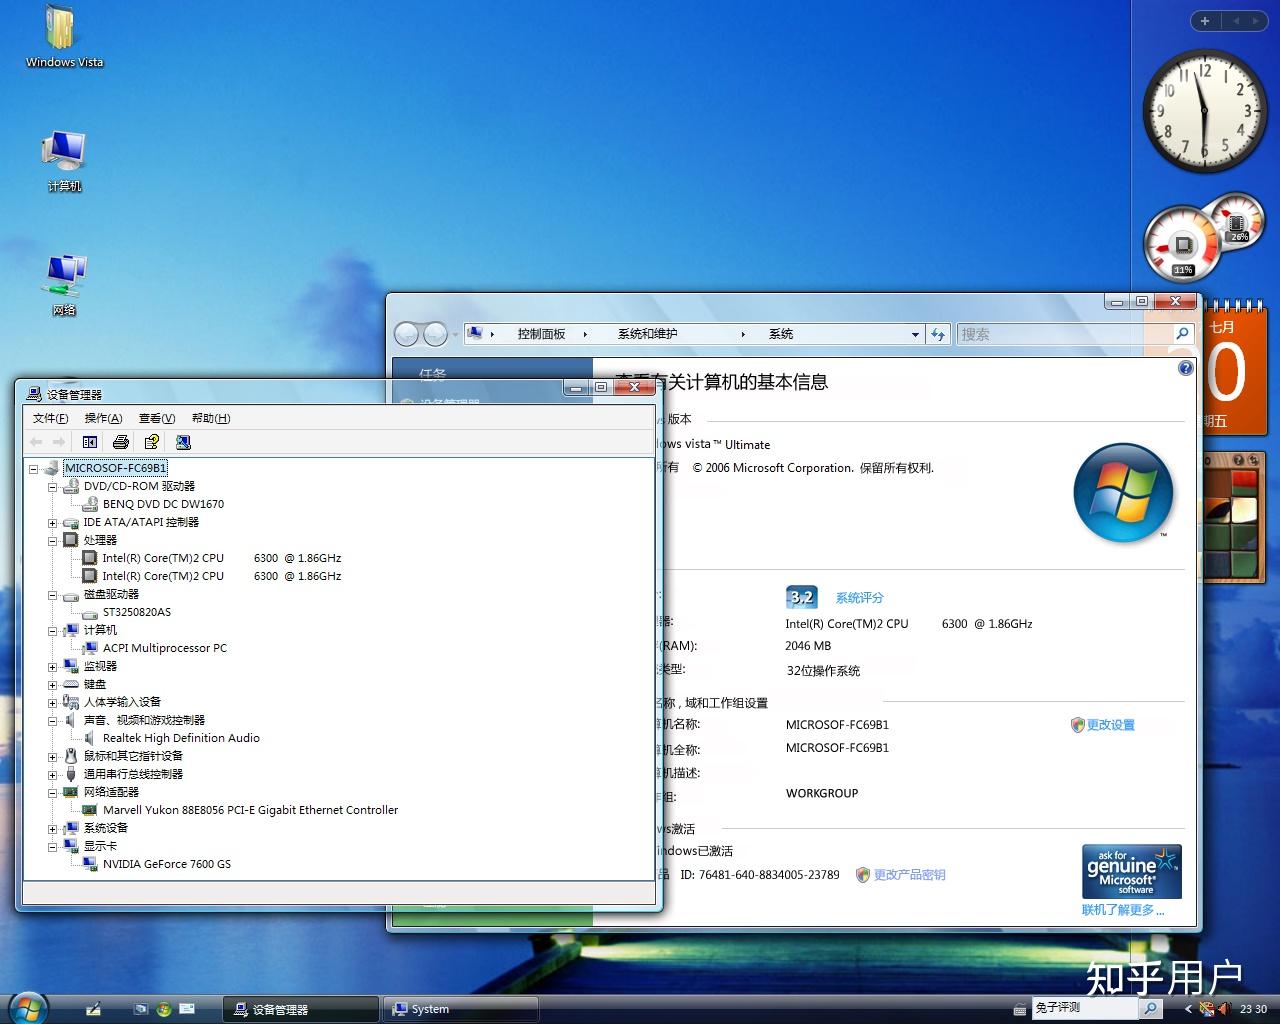The height and width of the screenshot is (1024, 1280).
Task: Collapse the 磁盘驱动器 node
Action: pyautogui.click(x=53, y=594)
